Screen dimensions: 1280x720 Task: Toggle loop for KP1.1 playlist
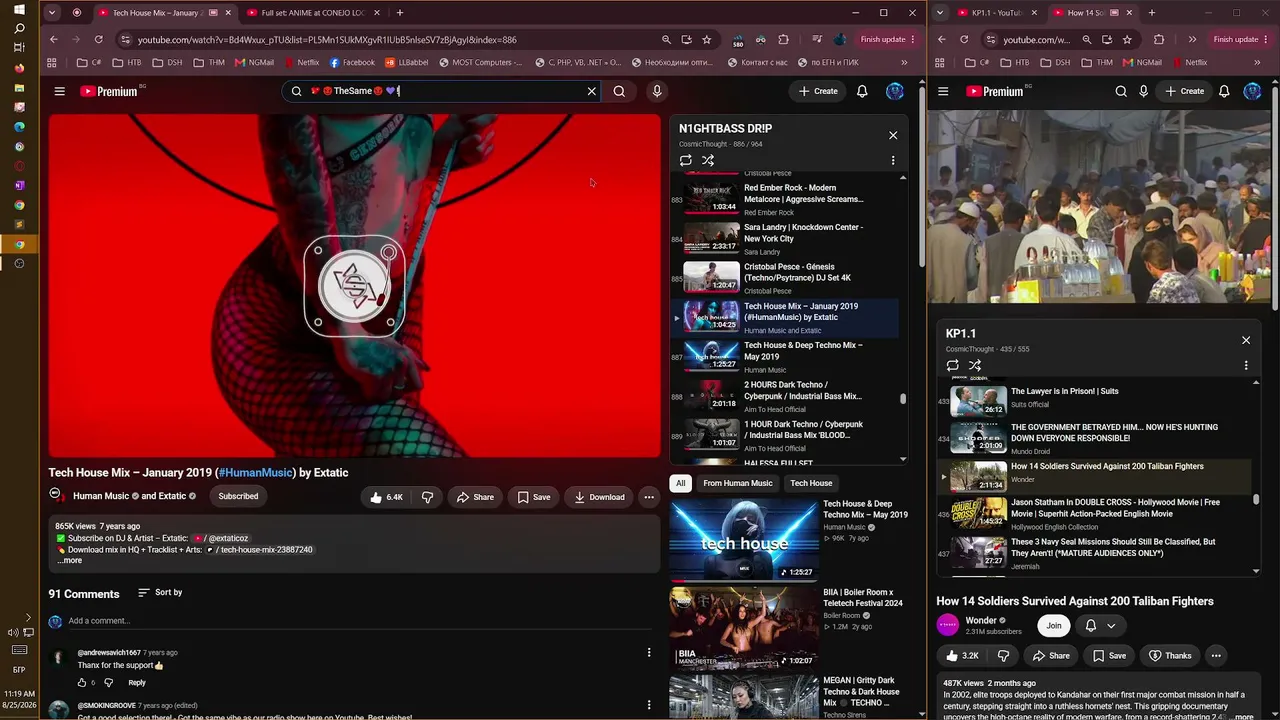coord(953,365)
